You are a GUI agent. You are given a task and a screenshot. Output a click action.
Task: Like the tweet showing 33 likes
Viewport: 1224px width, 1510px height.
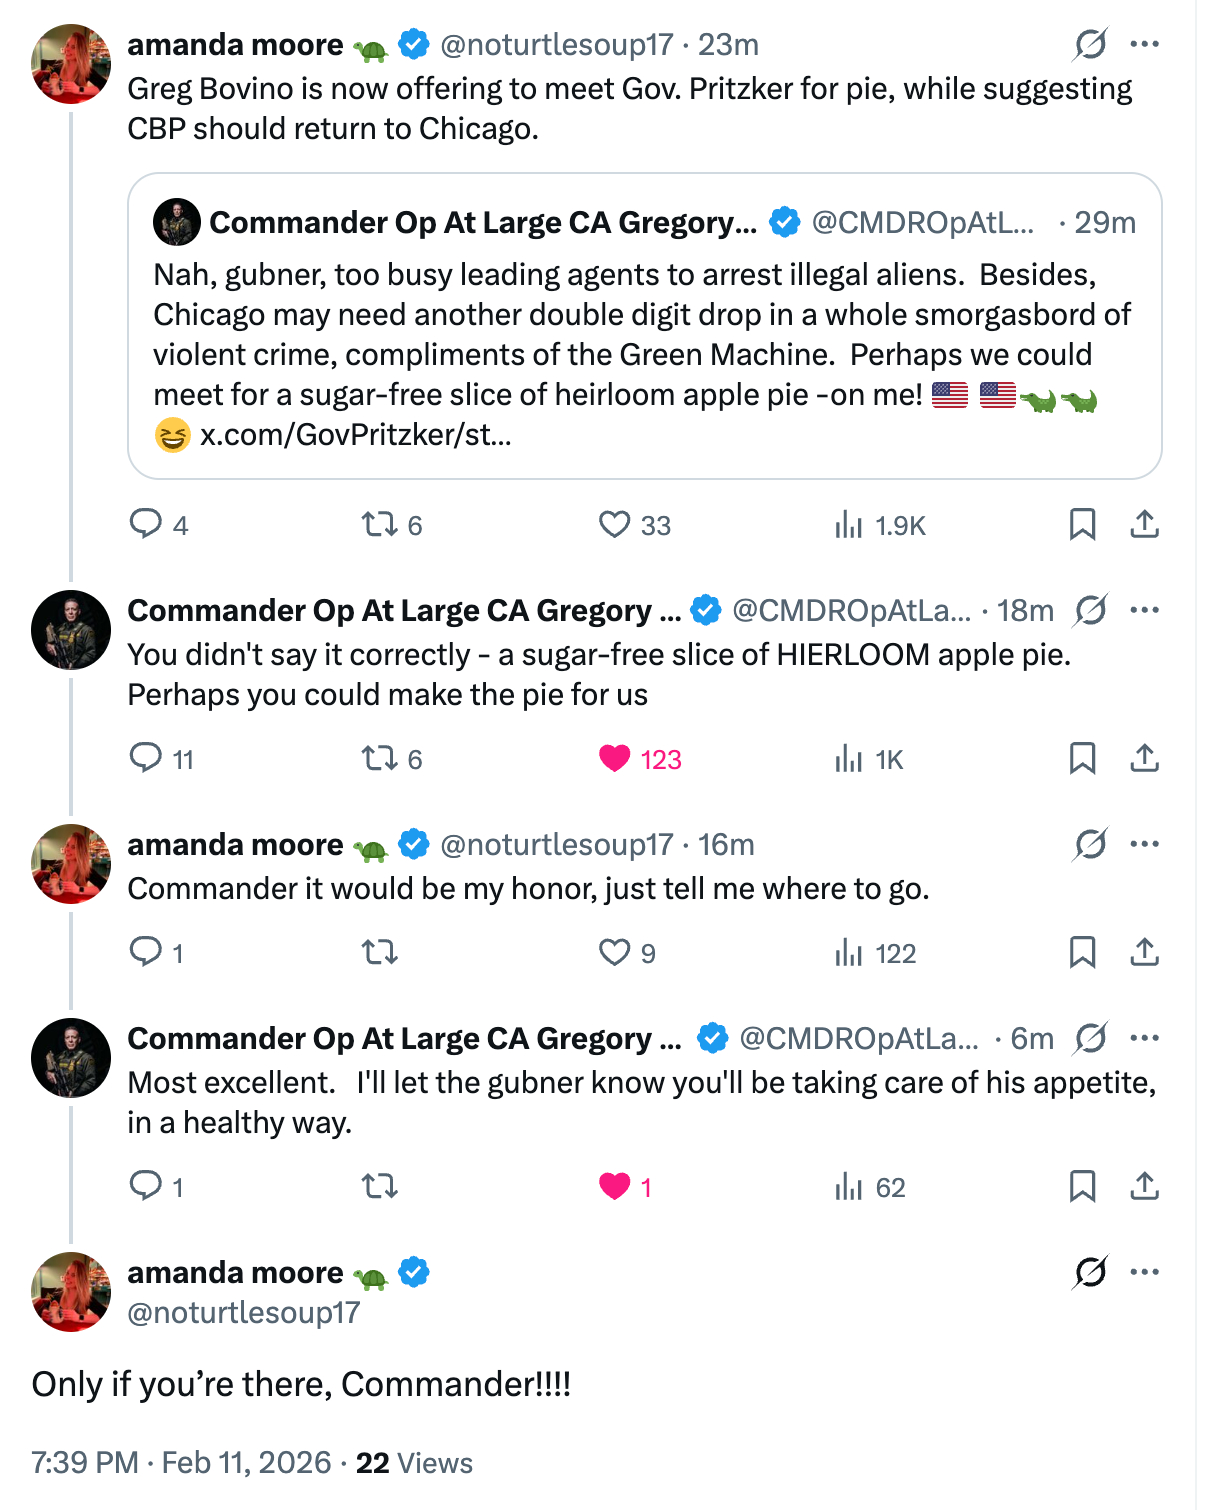[614, 524]
